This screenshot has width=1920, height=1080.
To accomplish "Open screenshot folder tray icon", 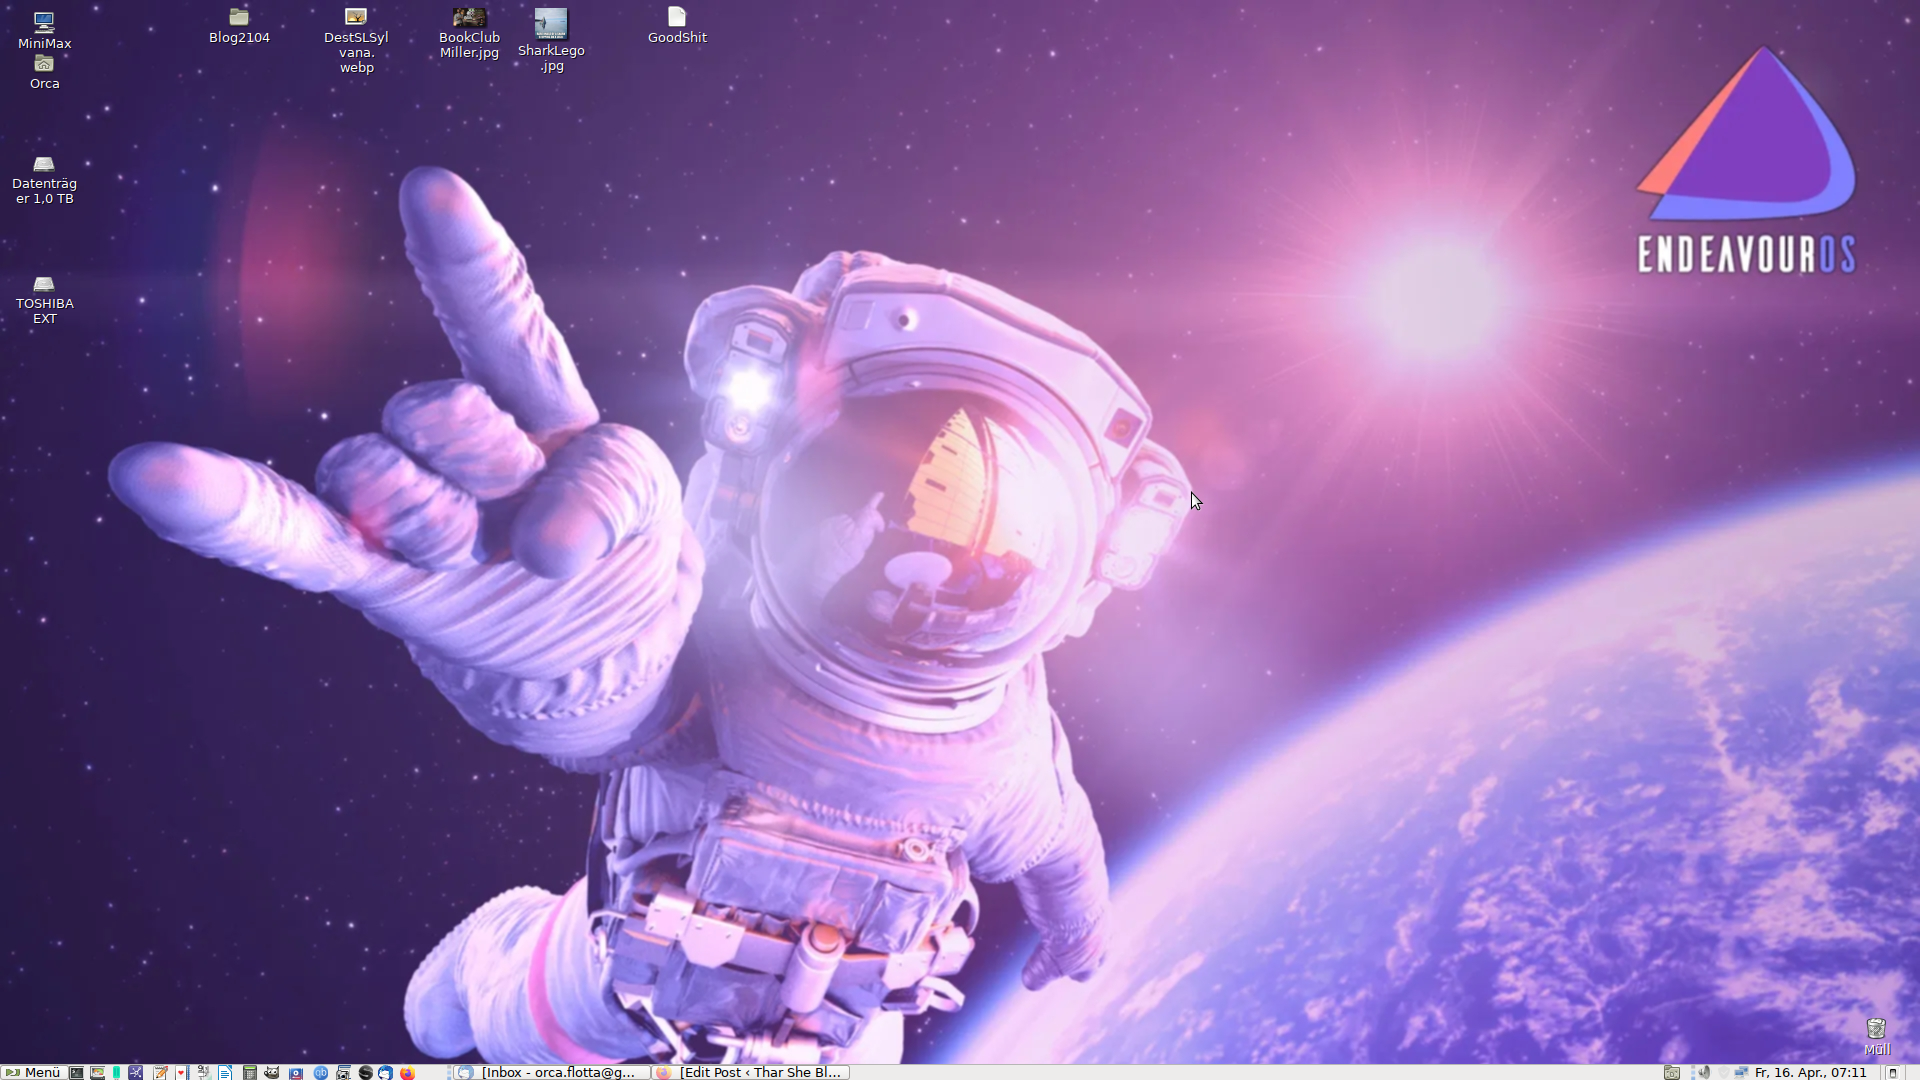I will click(x=1671, y=1072).
